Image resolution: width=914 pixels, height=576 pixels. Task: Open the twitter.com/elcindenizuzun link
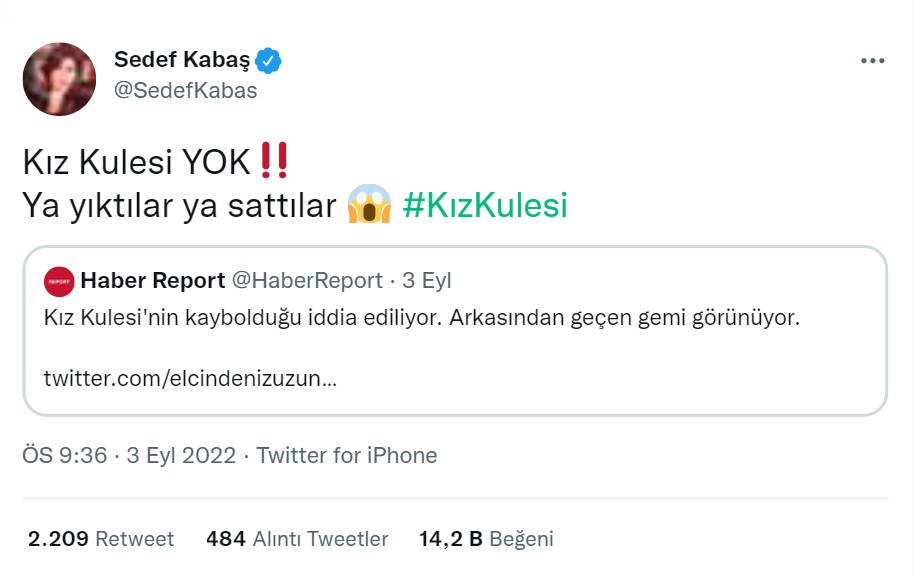pos(190,380)
